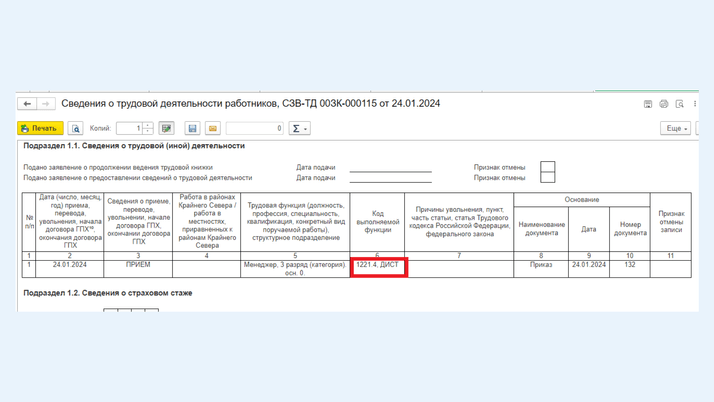Click the top-right preview magnifier icon
This screenshot has width=714, height=402.
(679, 104)
